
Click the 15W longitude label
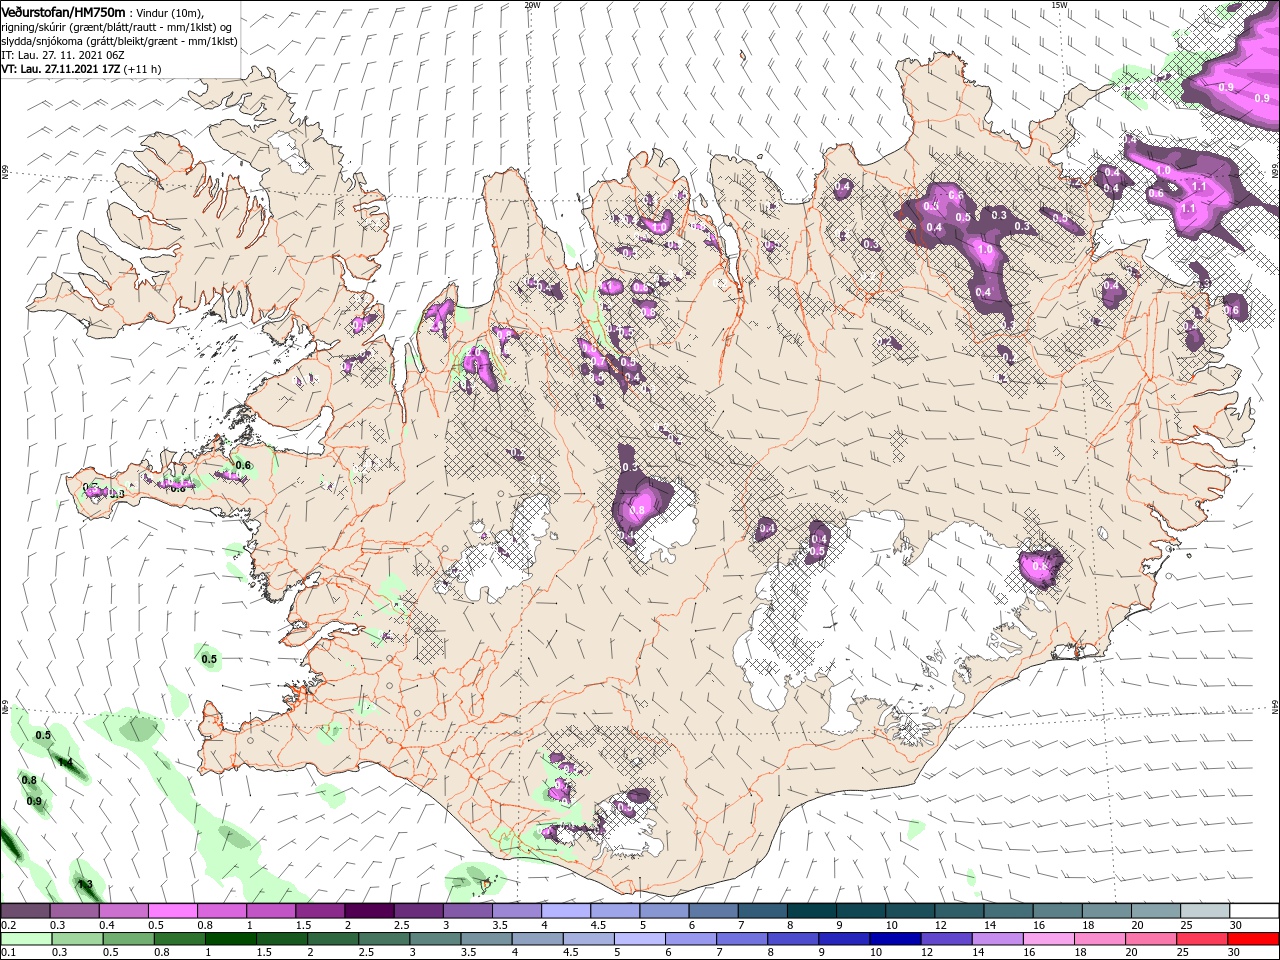tap(1059, 5)
